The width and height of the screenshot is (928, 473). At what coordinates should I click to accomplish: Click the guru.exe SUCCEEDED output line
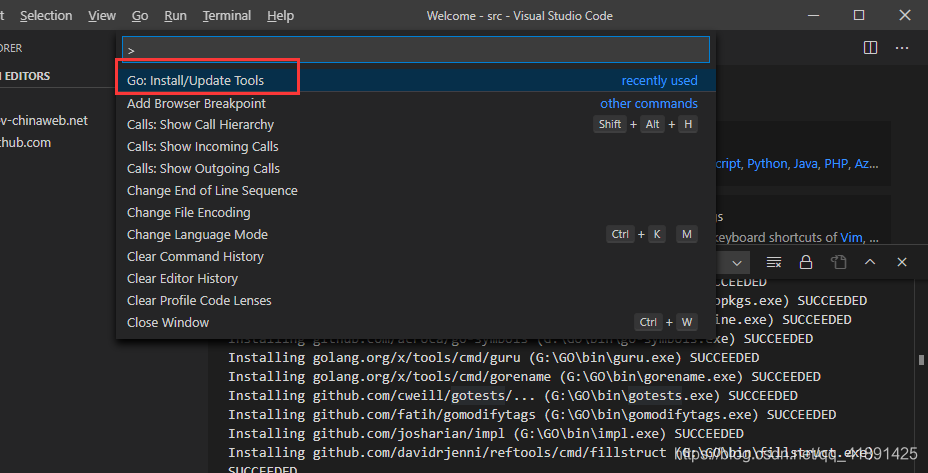click(494, 358)
